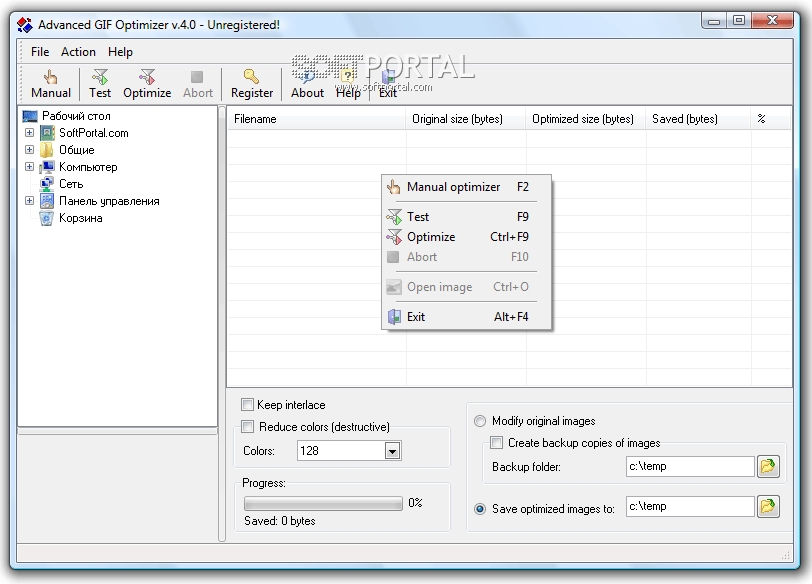Expand the Компьютер tree node

pos(30,167)
